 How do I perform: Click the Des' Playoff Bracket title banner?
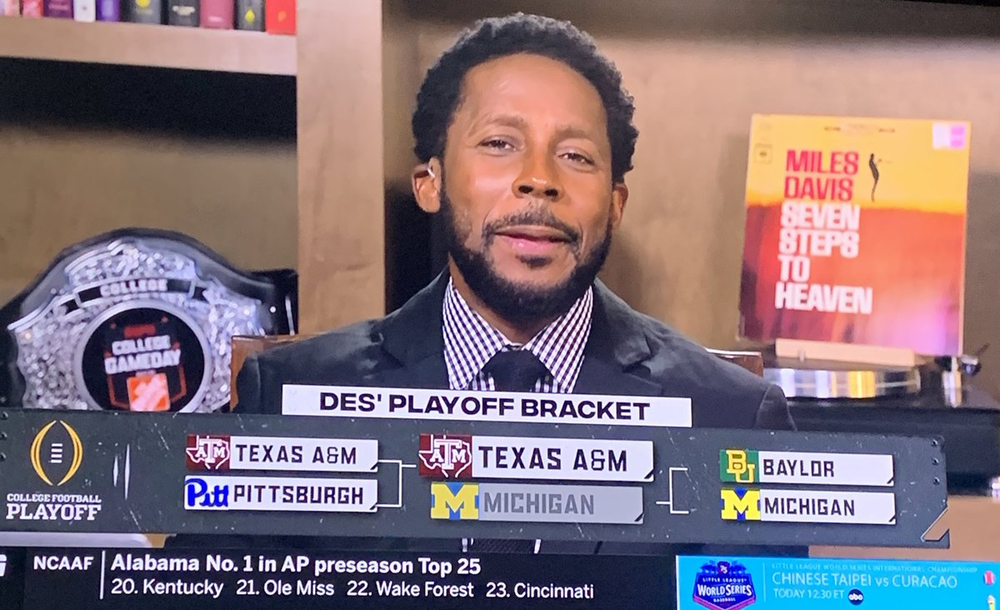(487, 406)
